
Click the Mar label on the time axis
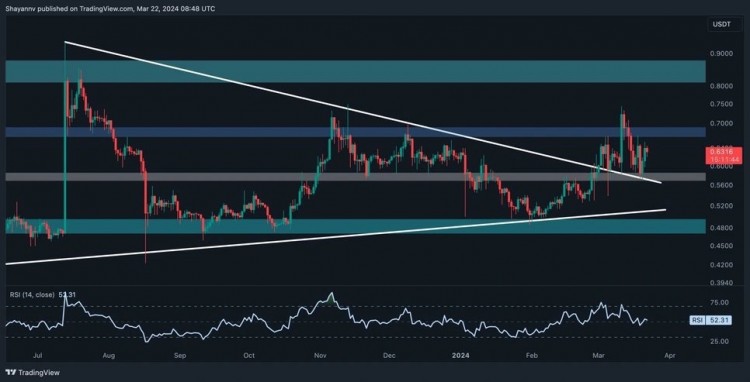tap(598, 356)
